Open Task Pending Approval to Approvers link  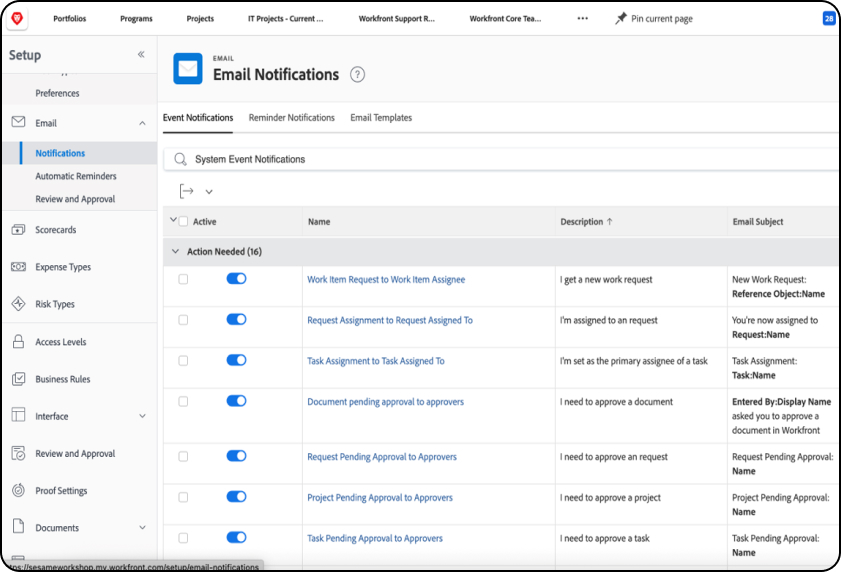[x=375, y=538]
